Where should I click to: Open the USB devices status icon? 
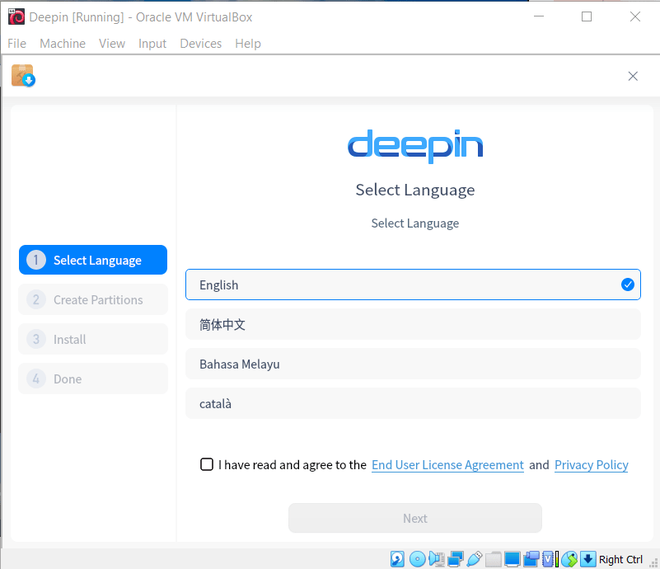474,559
